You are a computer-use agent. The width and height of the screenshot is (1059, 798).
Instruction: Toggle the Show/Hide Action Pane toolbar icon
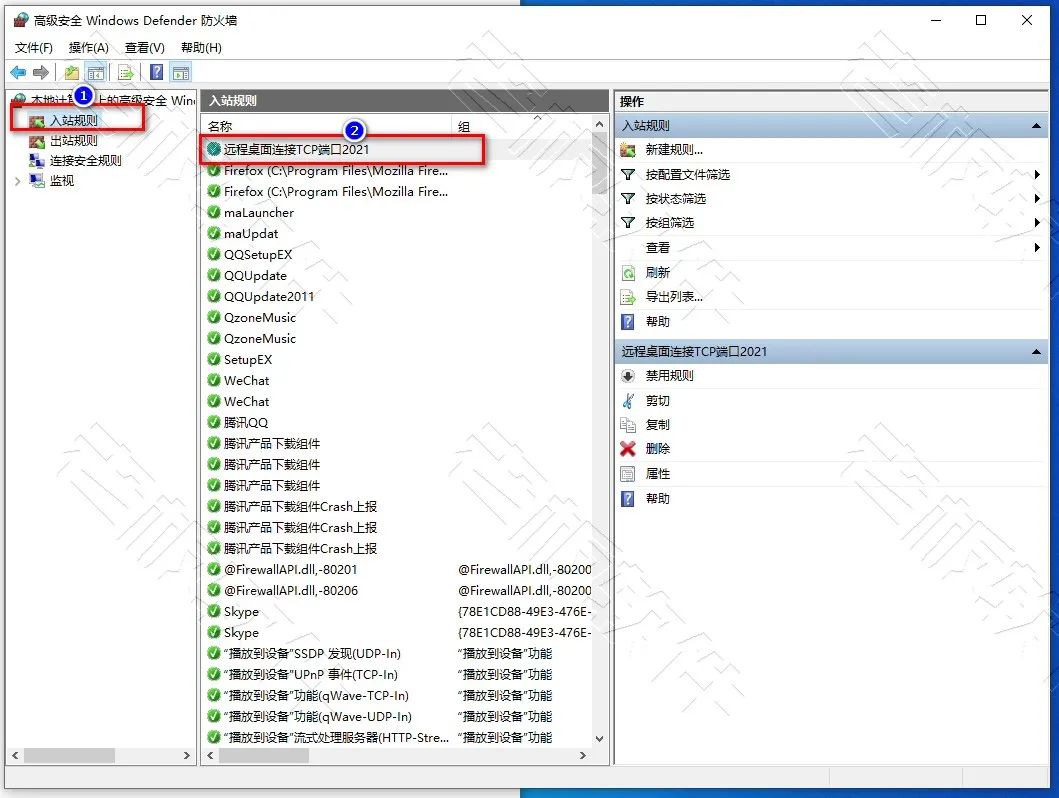click(180, 72)
